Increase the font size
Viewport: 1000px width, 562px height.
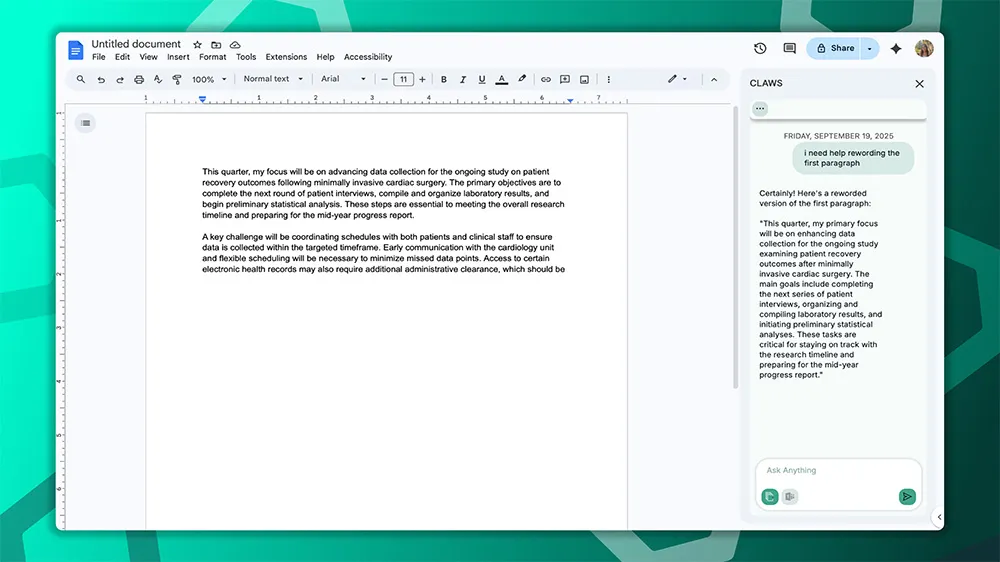[x=422, y=80]
